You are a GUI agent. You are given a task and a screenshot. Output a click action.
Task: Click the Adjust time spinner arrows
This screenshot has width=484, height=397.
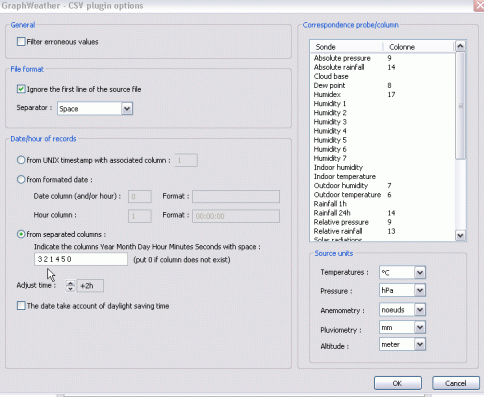pyautogui.click(x=70, y=286)
